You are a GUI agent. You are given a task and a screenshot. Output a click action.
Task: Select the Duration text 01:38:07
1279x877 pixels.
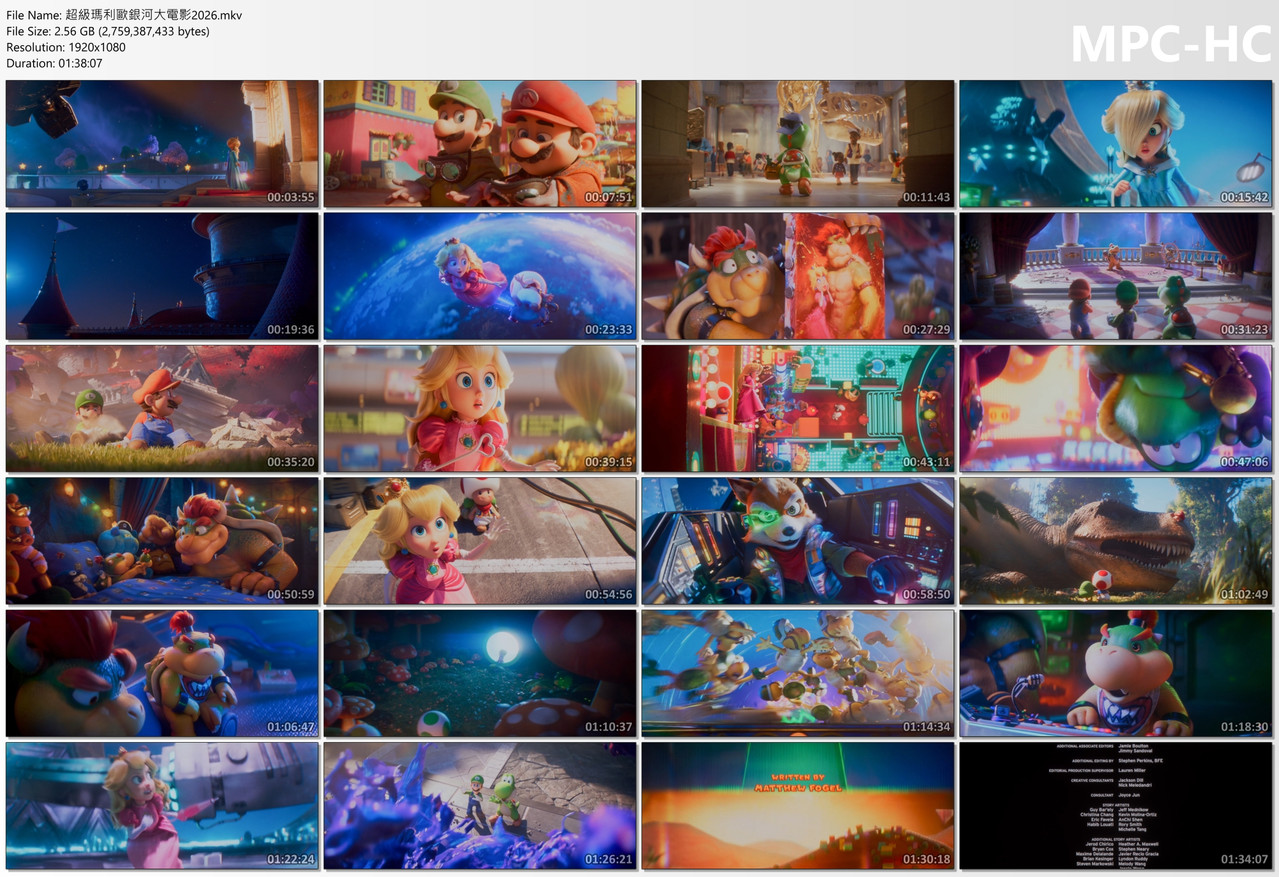coord(79,63)
